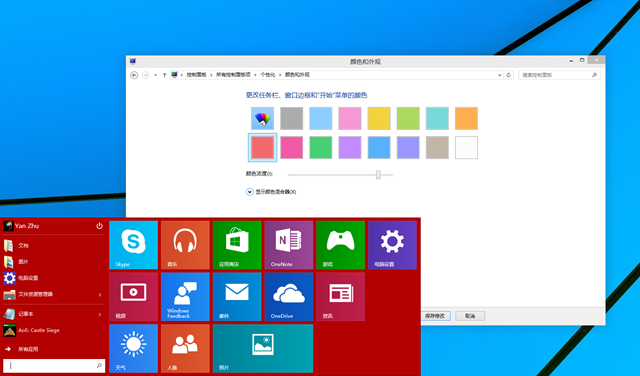Open the PC settings gear tile
The height and width of the screenshot is (376, 640).
point(393,245)
